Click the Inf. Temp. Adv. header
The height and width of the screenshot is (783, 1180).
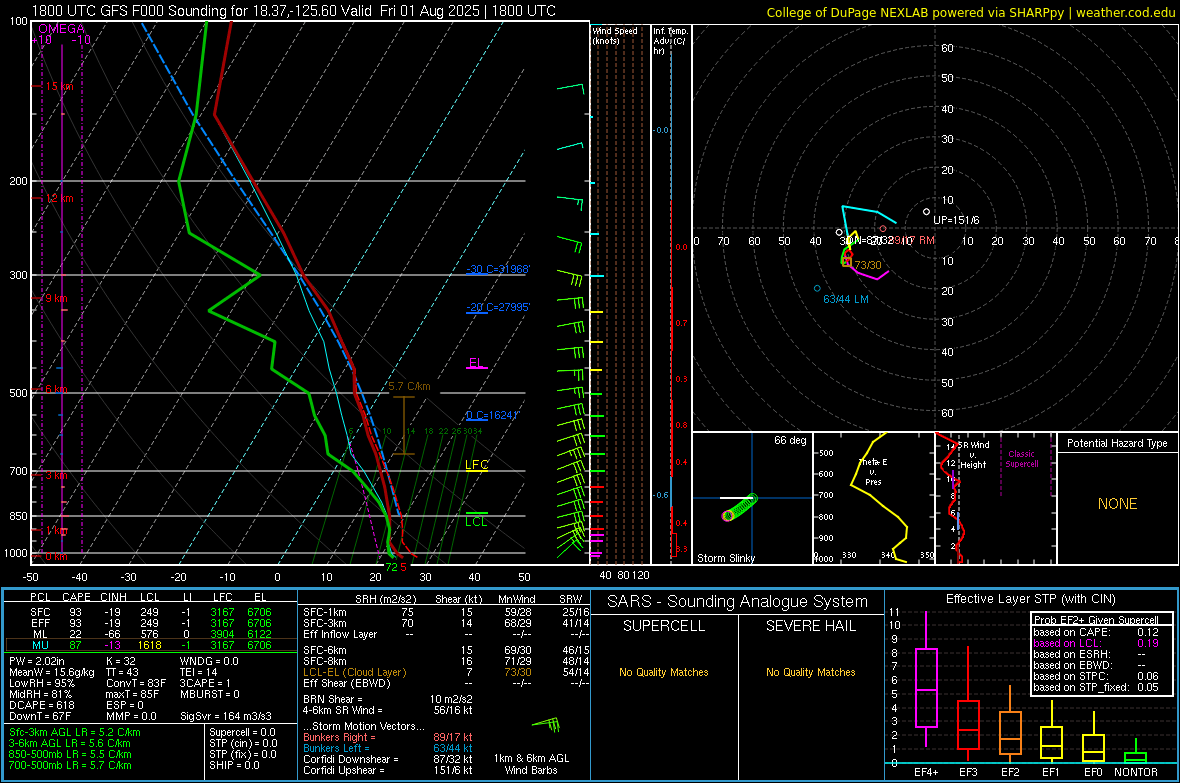pyautogui.click(x=670, y=41)
